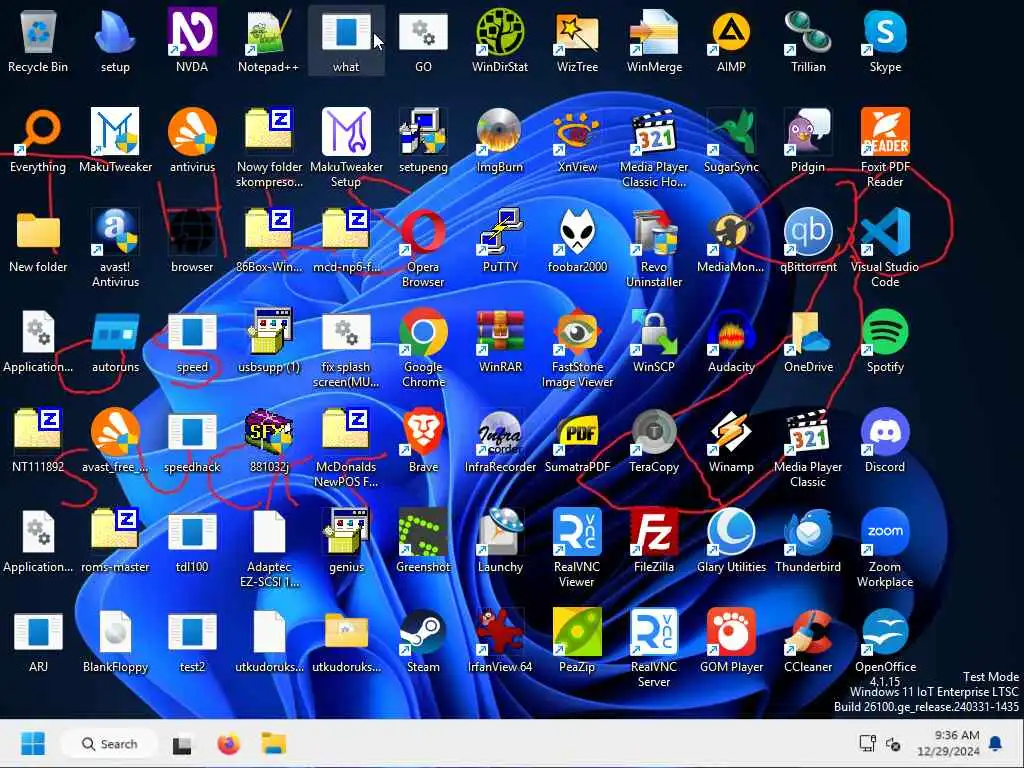Select the foobar2000 alien icon
The height and width of the screenshot is (768, 1024).
(577, 232)
